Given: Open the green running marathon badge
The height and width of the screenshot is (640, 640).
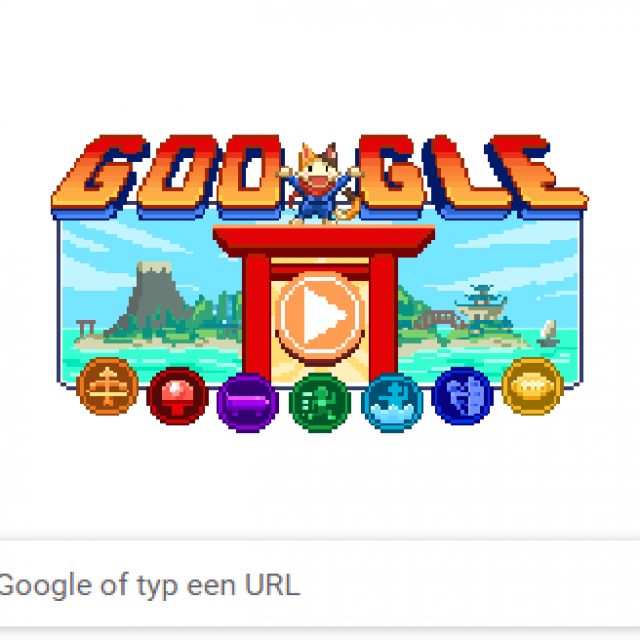Looking at the screenshot, I should (320, 402).
